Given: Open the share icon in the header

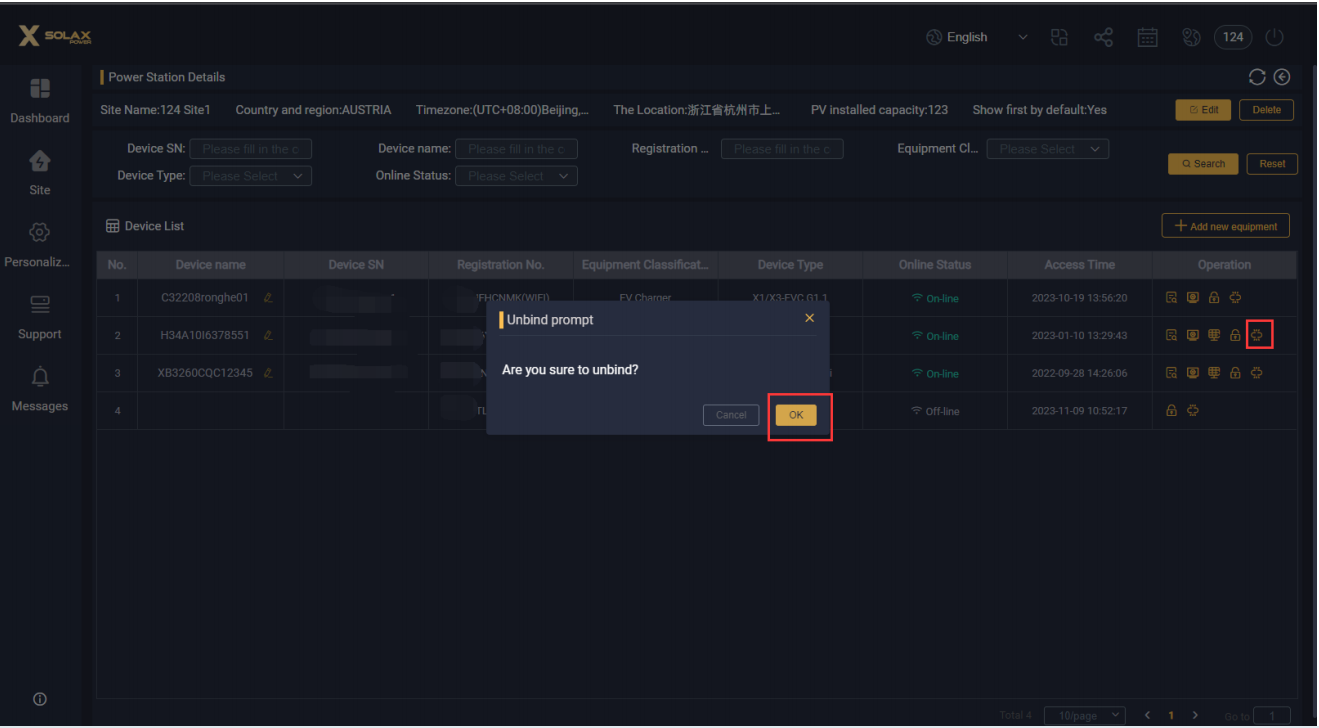Looking at the screenshot, I should coord(1103,36).
